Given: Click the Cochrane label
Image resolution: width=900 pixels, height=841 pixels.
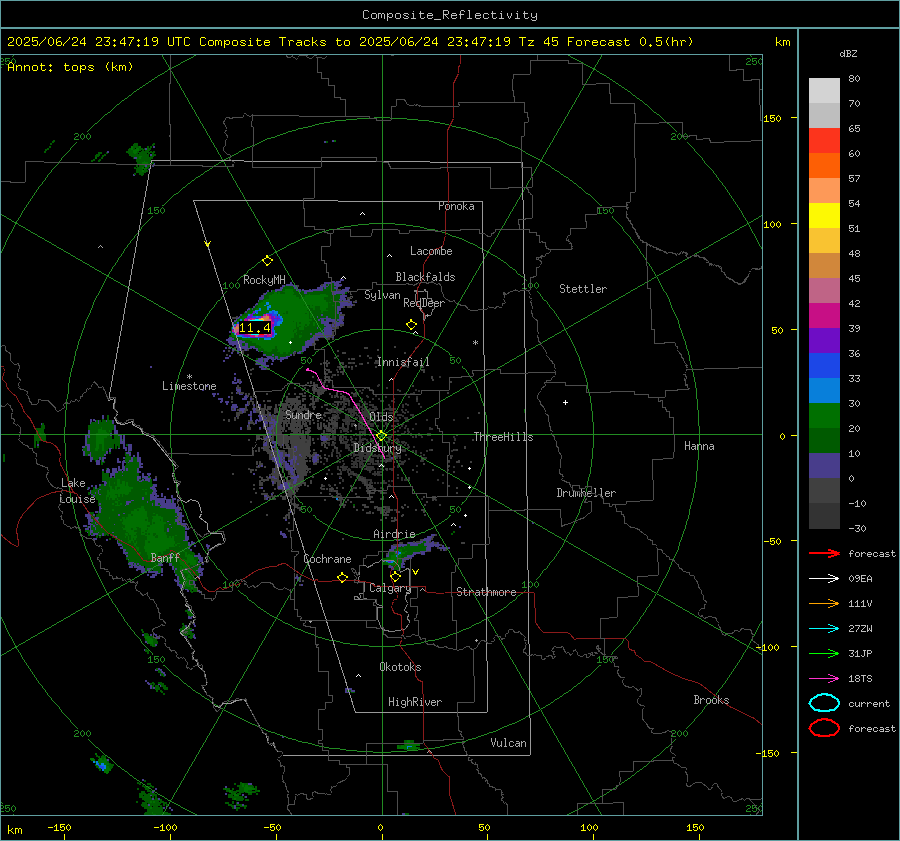Looking at the screenshot, I should click(327, 559).
